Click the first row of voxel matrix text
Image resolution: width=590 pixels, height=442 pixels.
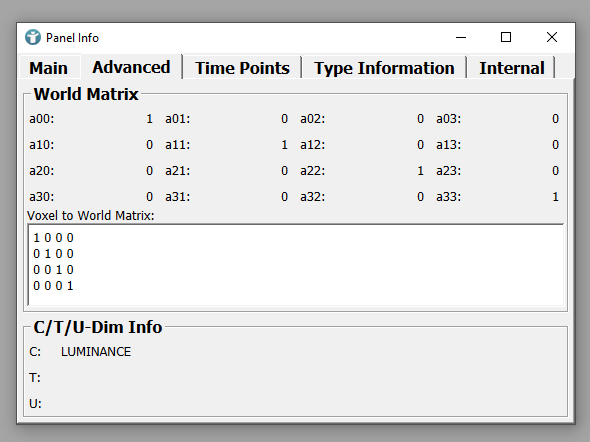pyautogui.click(x=53, y=238)
